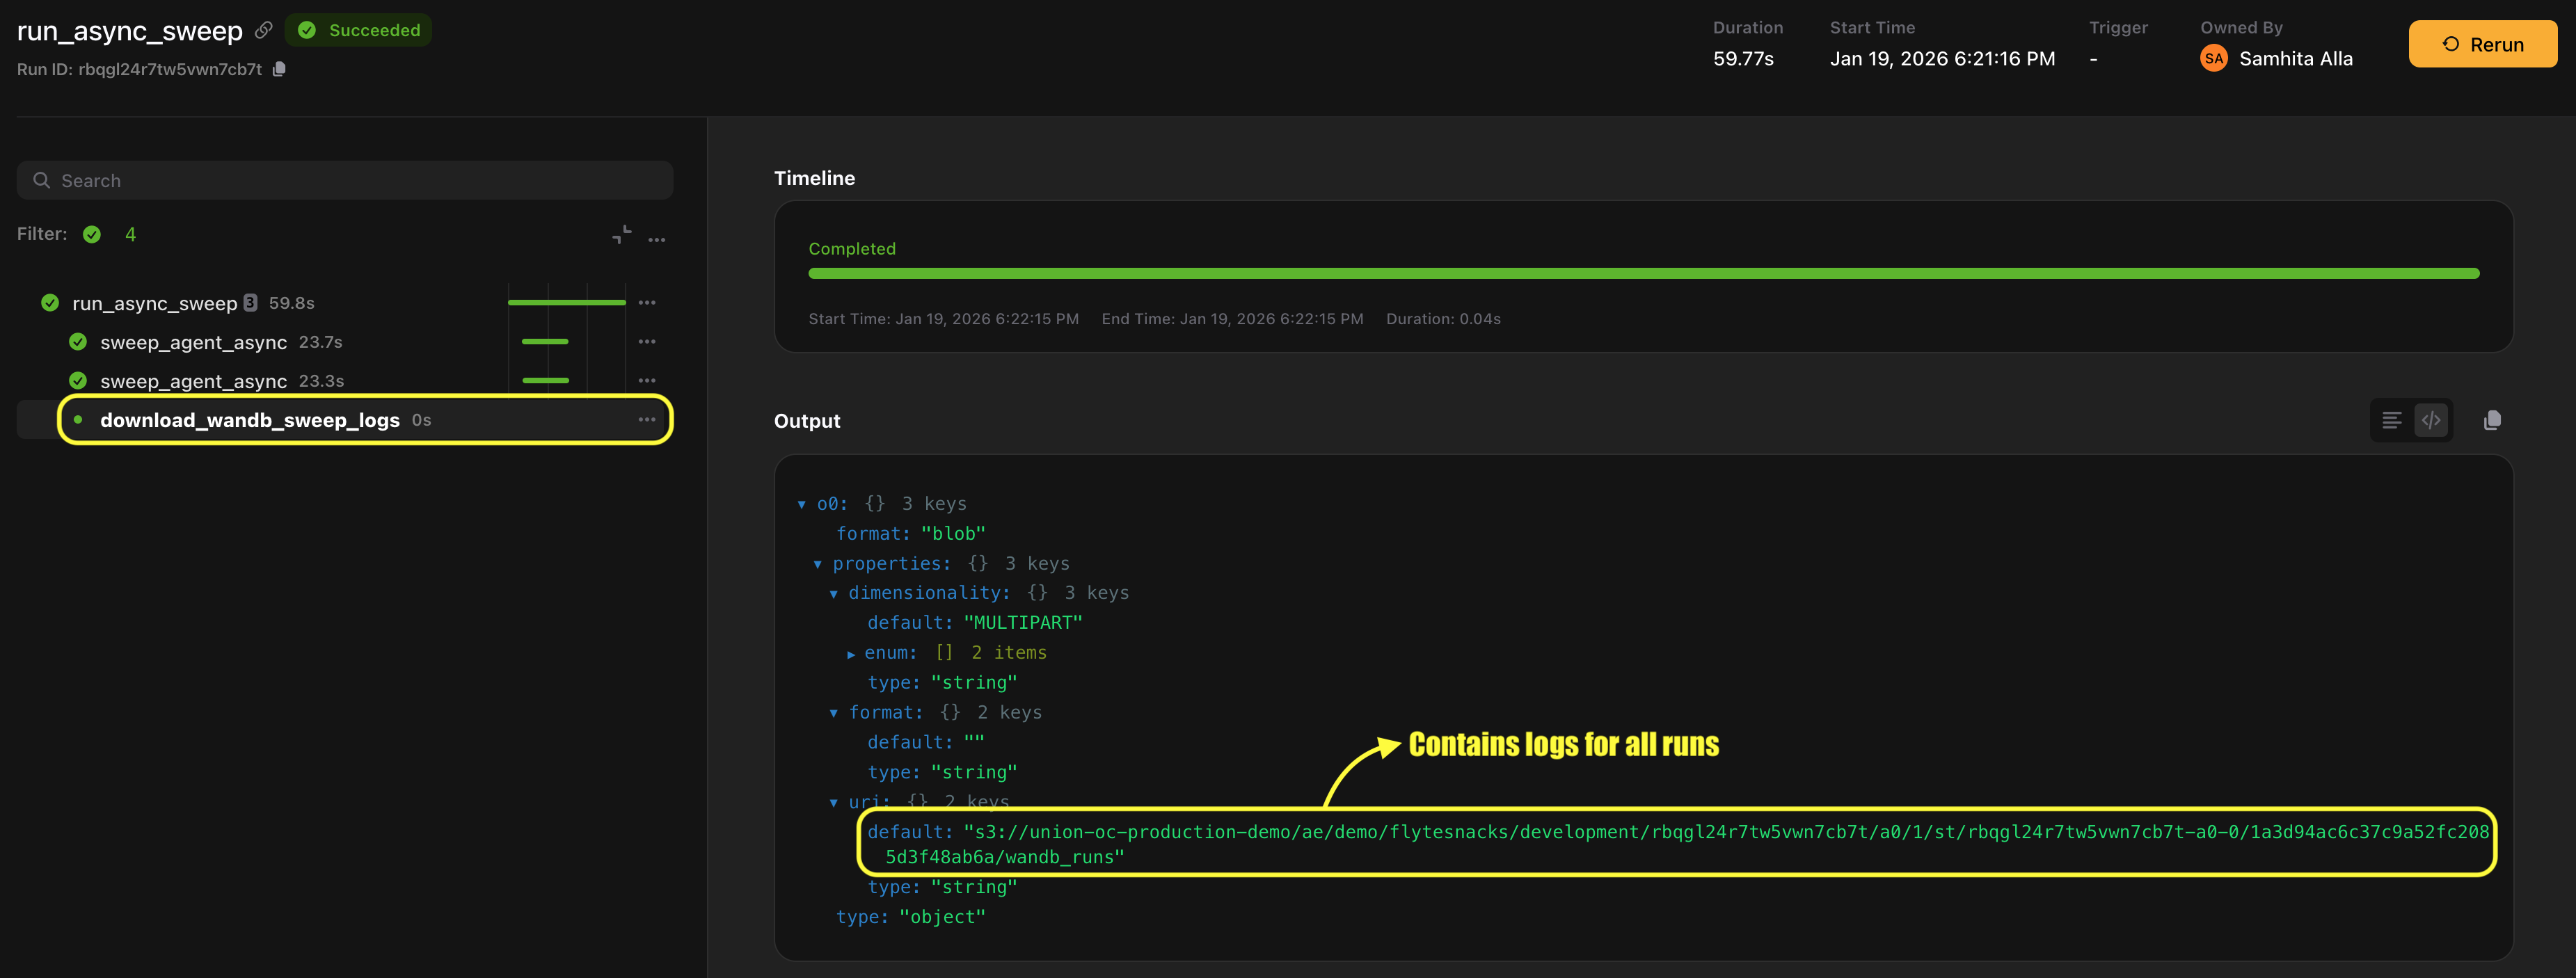Select the download_wandb_sweep_logs task
2576x978 pixels.
(x=249, y=420)
